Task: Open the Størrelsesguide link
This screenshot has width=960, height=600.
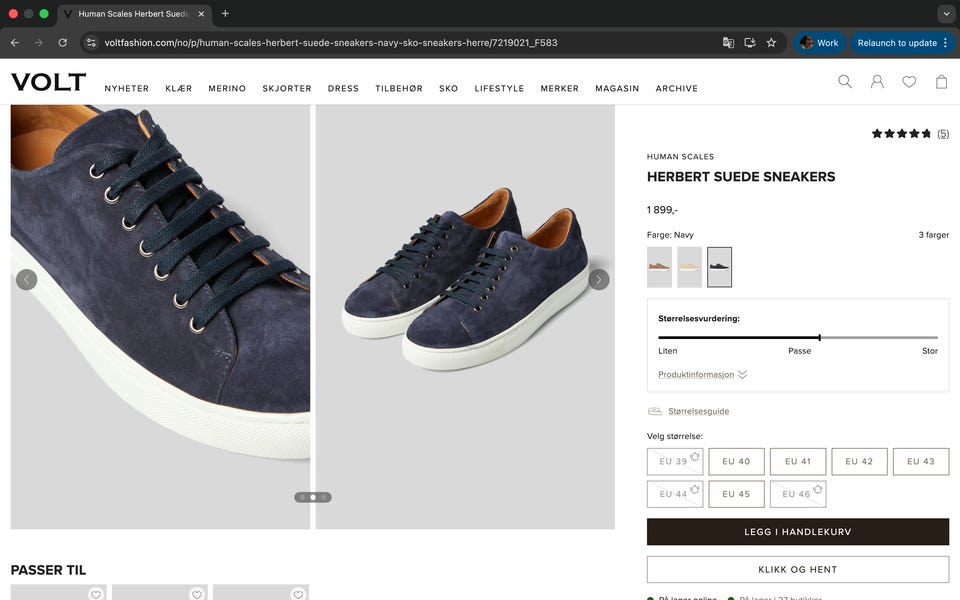Action: pyautogui.click(x=699, y=411)
